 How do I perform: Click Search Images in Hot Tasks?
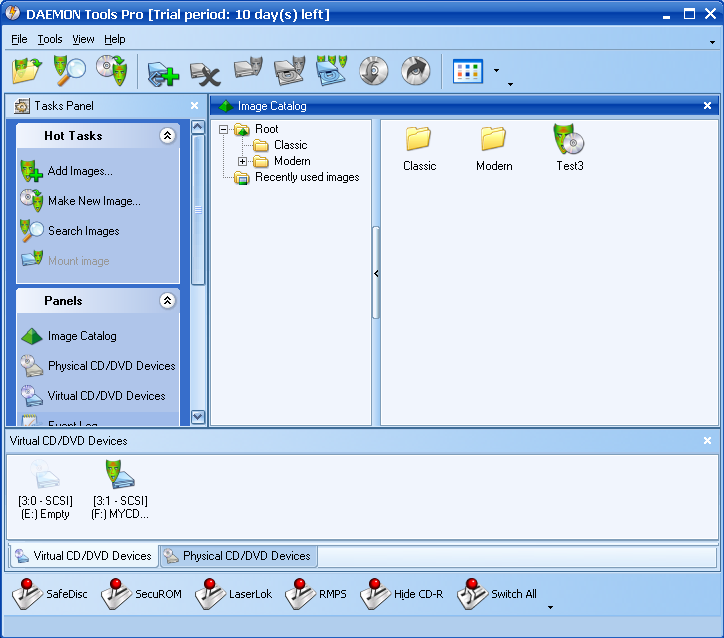pos(84,231)
